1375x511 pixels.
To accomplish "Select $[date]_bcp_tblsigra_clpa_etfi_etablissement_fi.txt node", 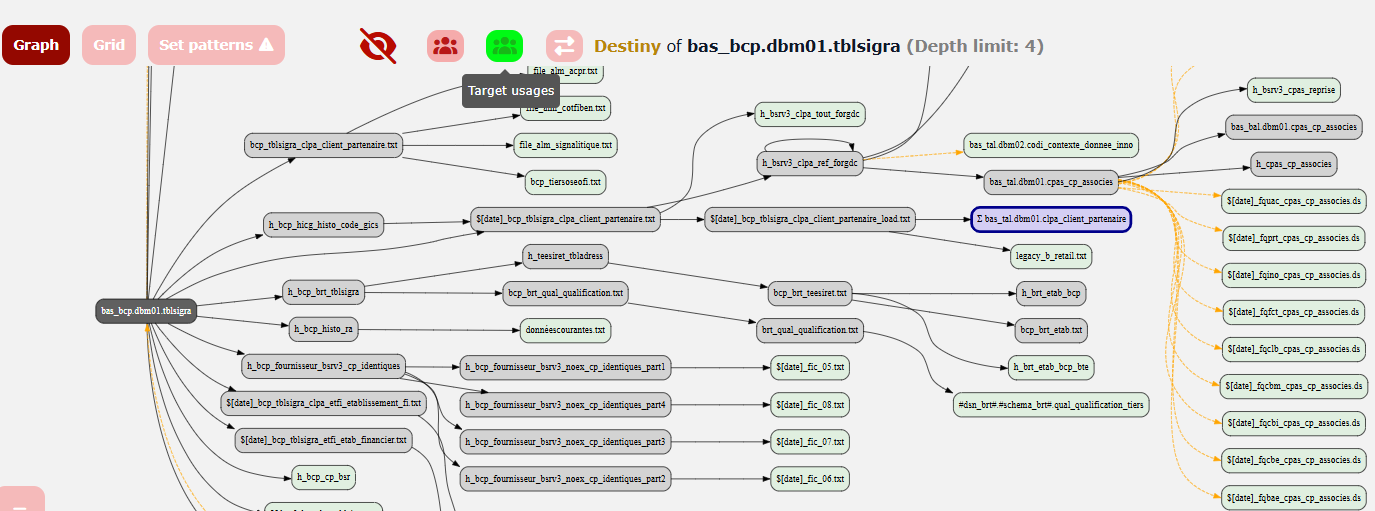I will (323, 403).
